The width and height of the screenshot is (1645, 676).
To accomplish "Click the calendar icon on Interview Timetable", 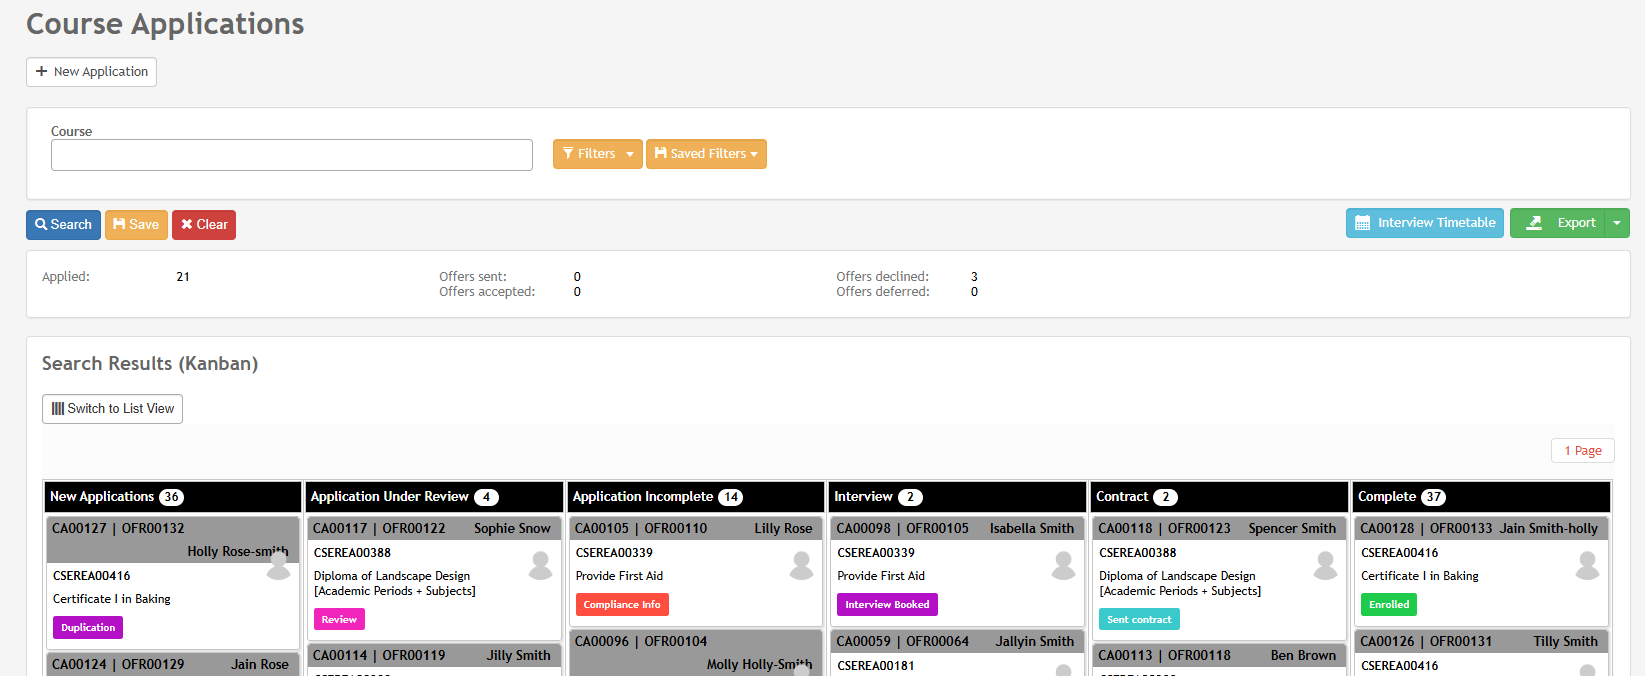I will click(x=1362, y=223).
